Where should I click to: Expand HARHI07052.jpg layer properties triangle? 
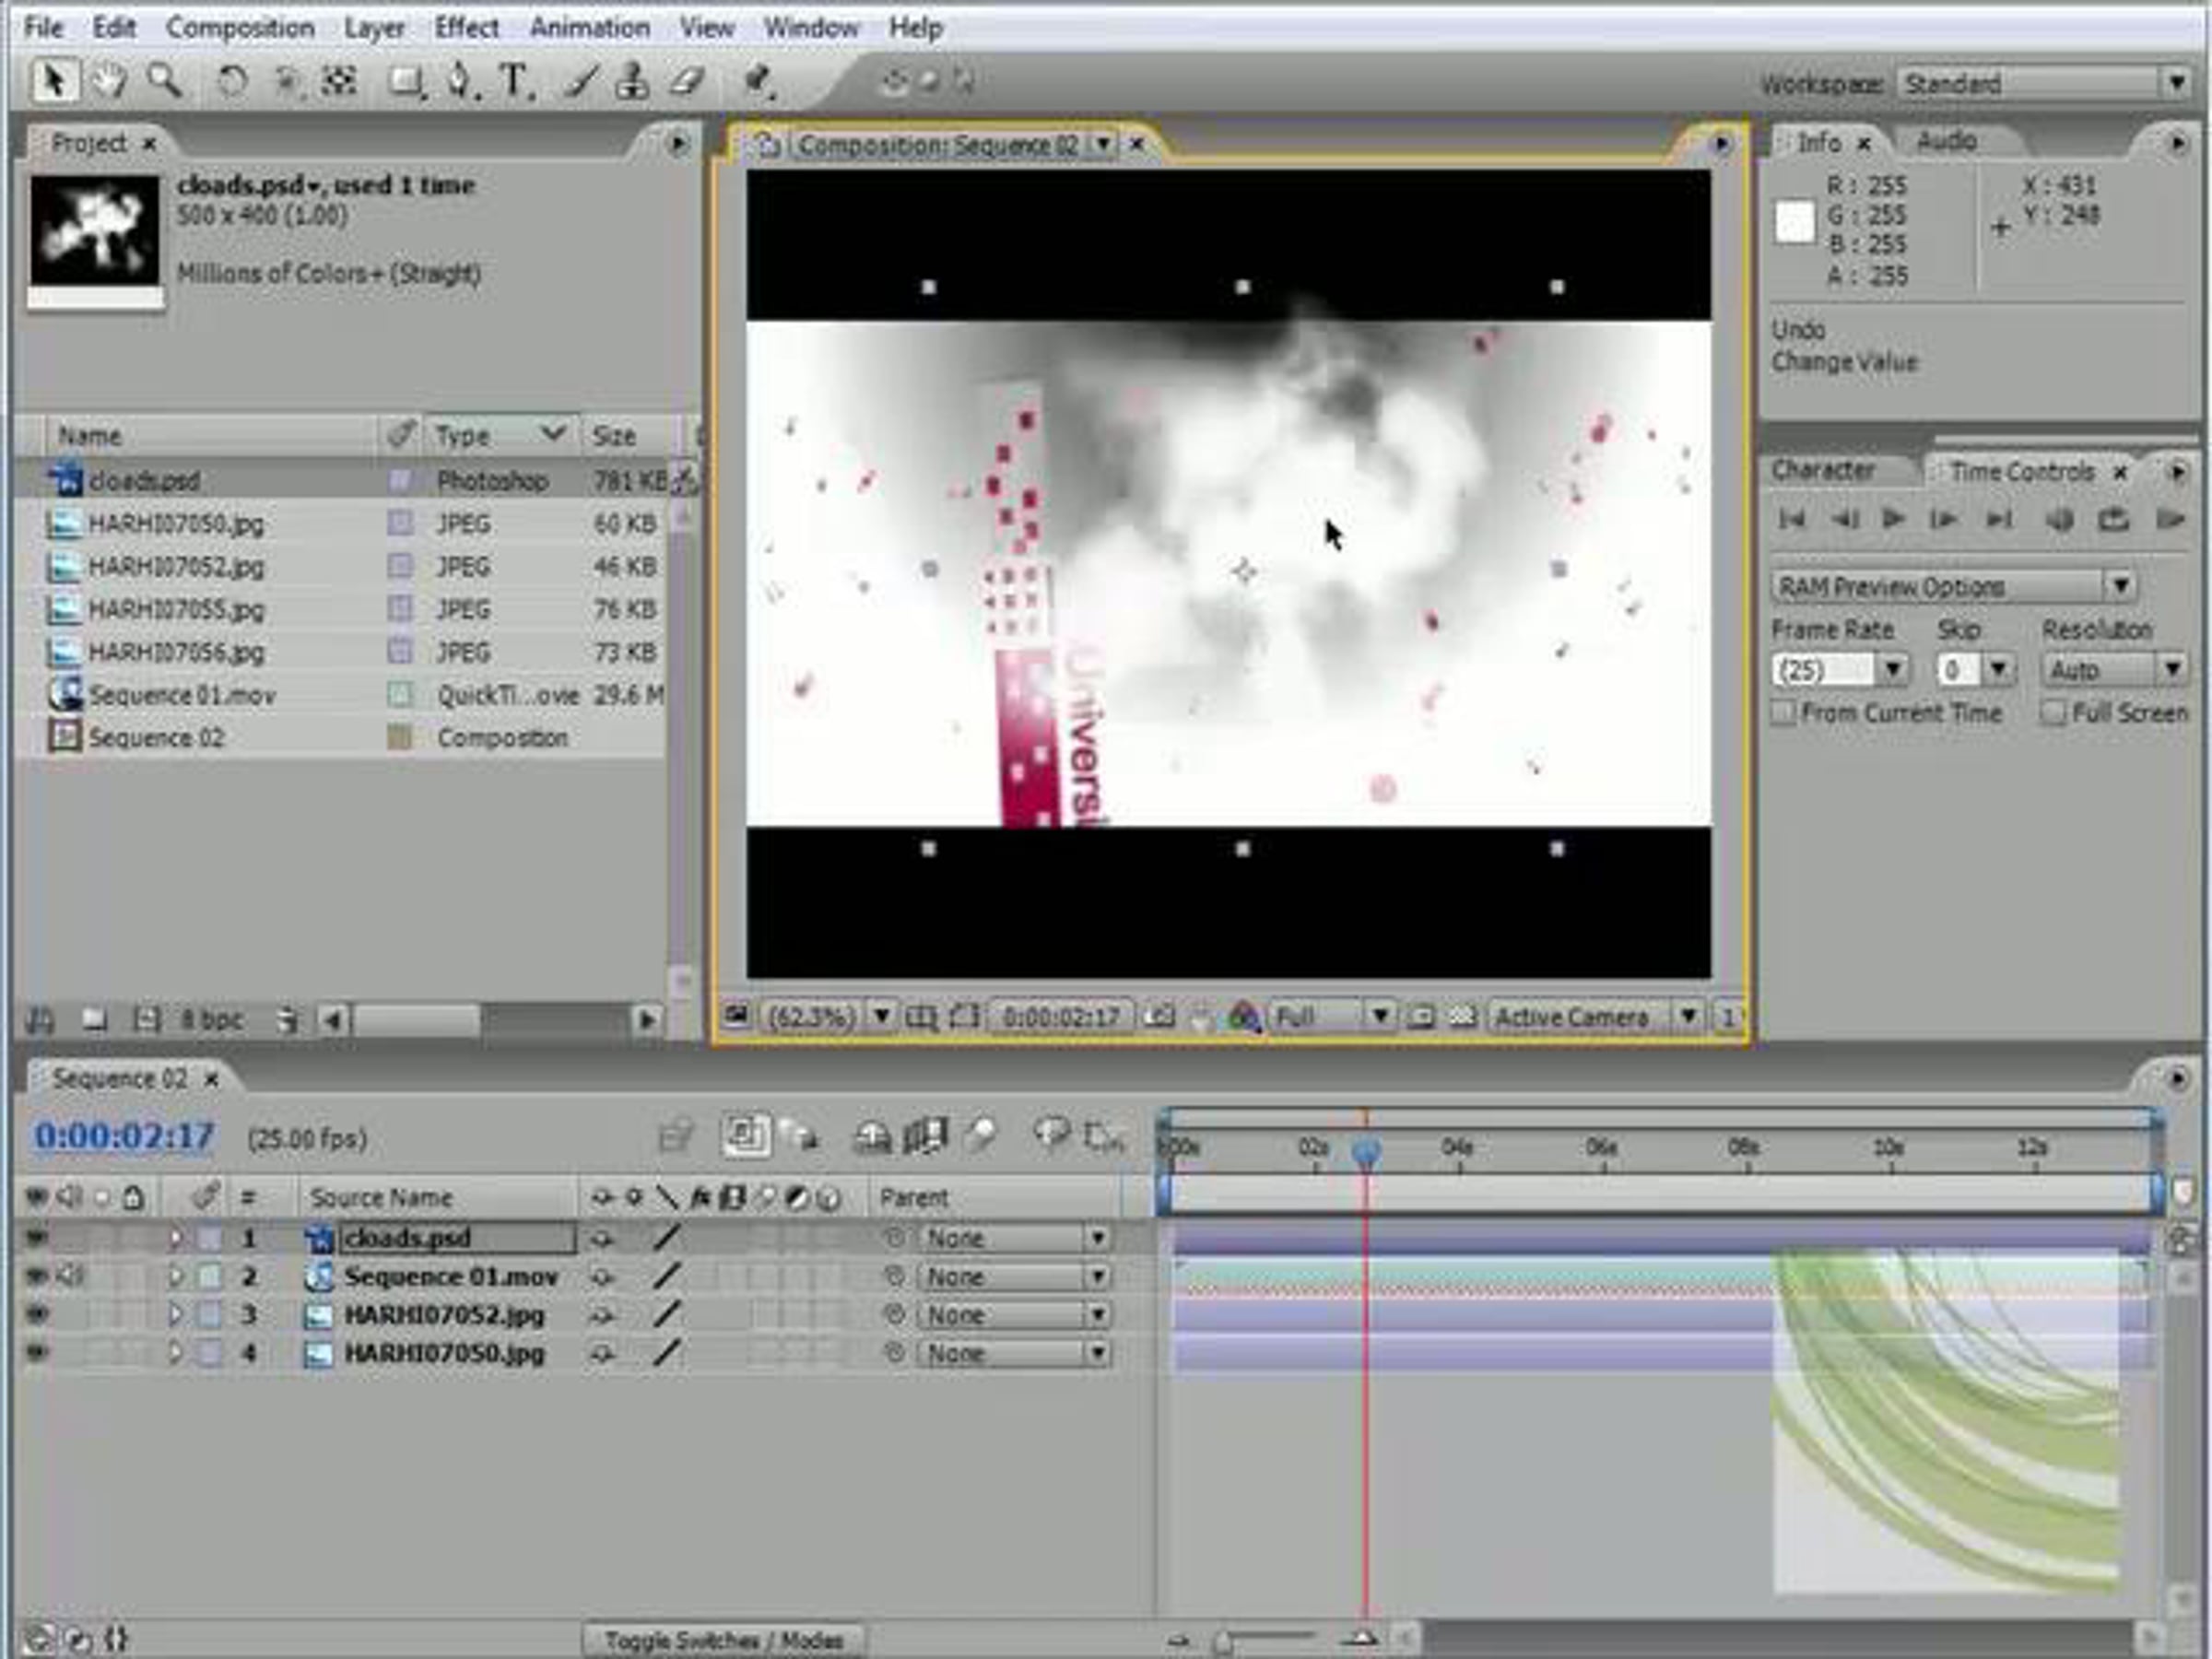(176, 1315)
